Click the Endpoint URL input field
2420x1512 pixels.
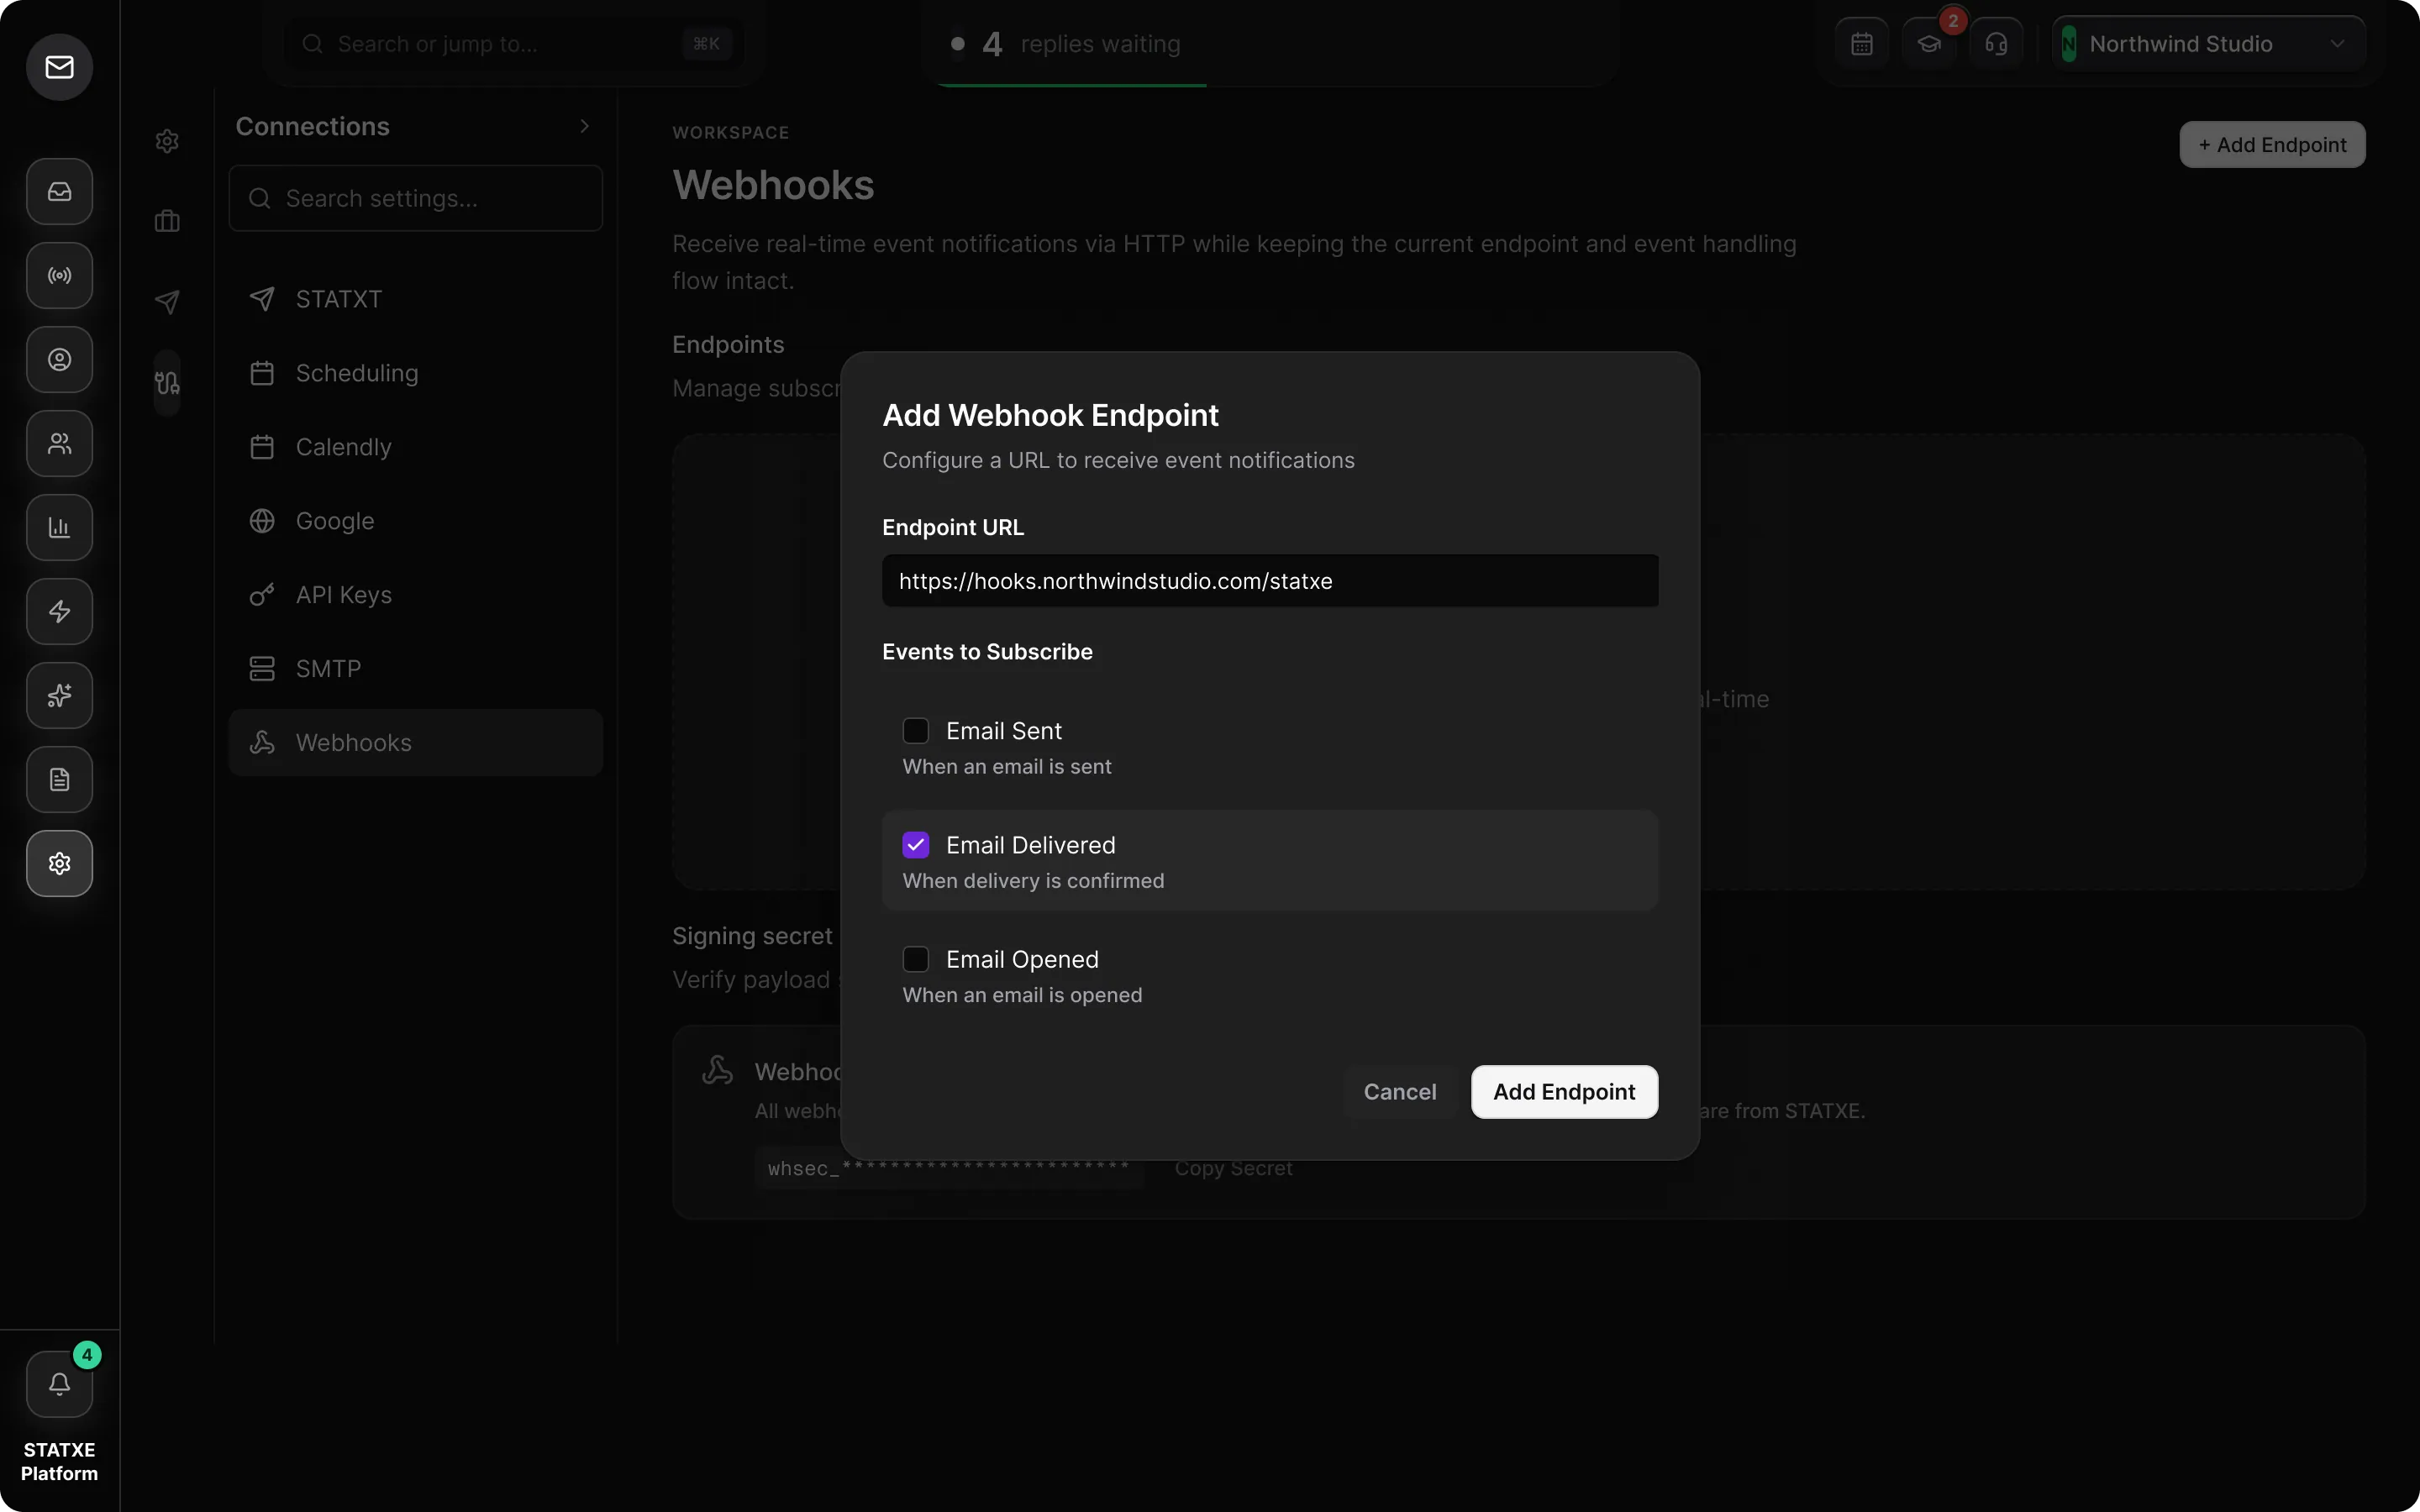click(x=1270, y=581)
